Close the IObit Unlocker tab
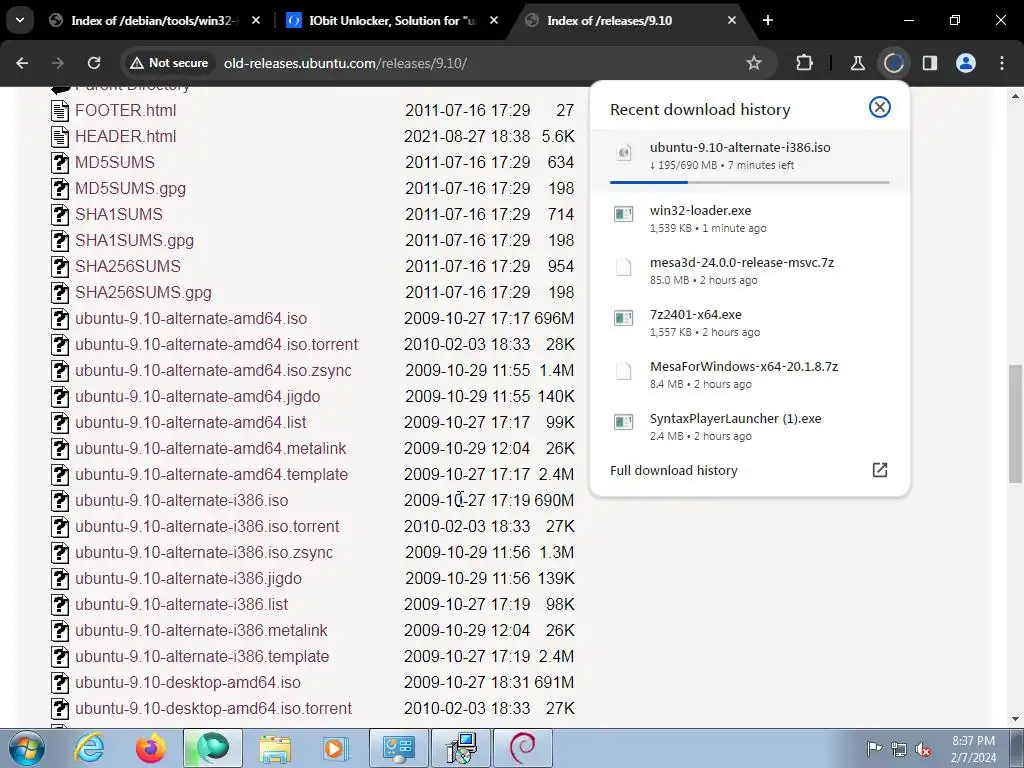The width and height of the screenshot is (1024, 768). (494, 20)
